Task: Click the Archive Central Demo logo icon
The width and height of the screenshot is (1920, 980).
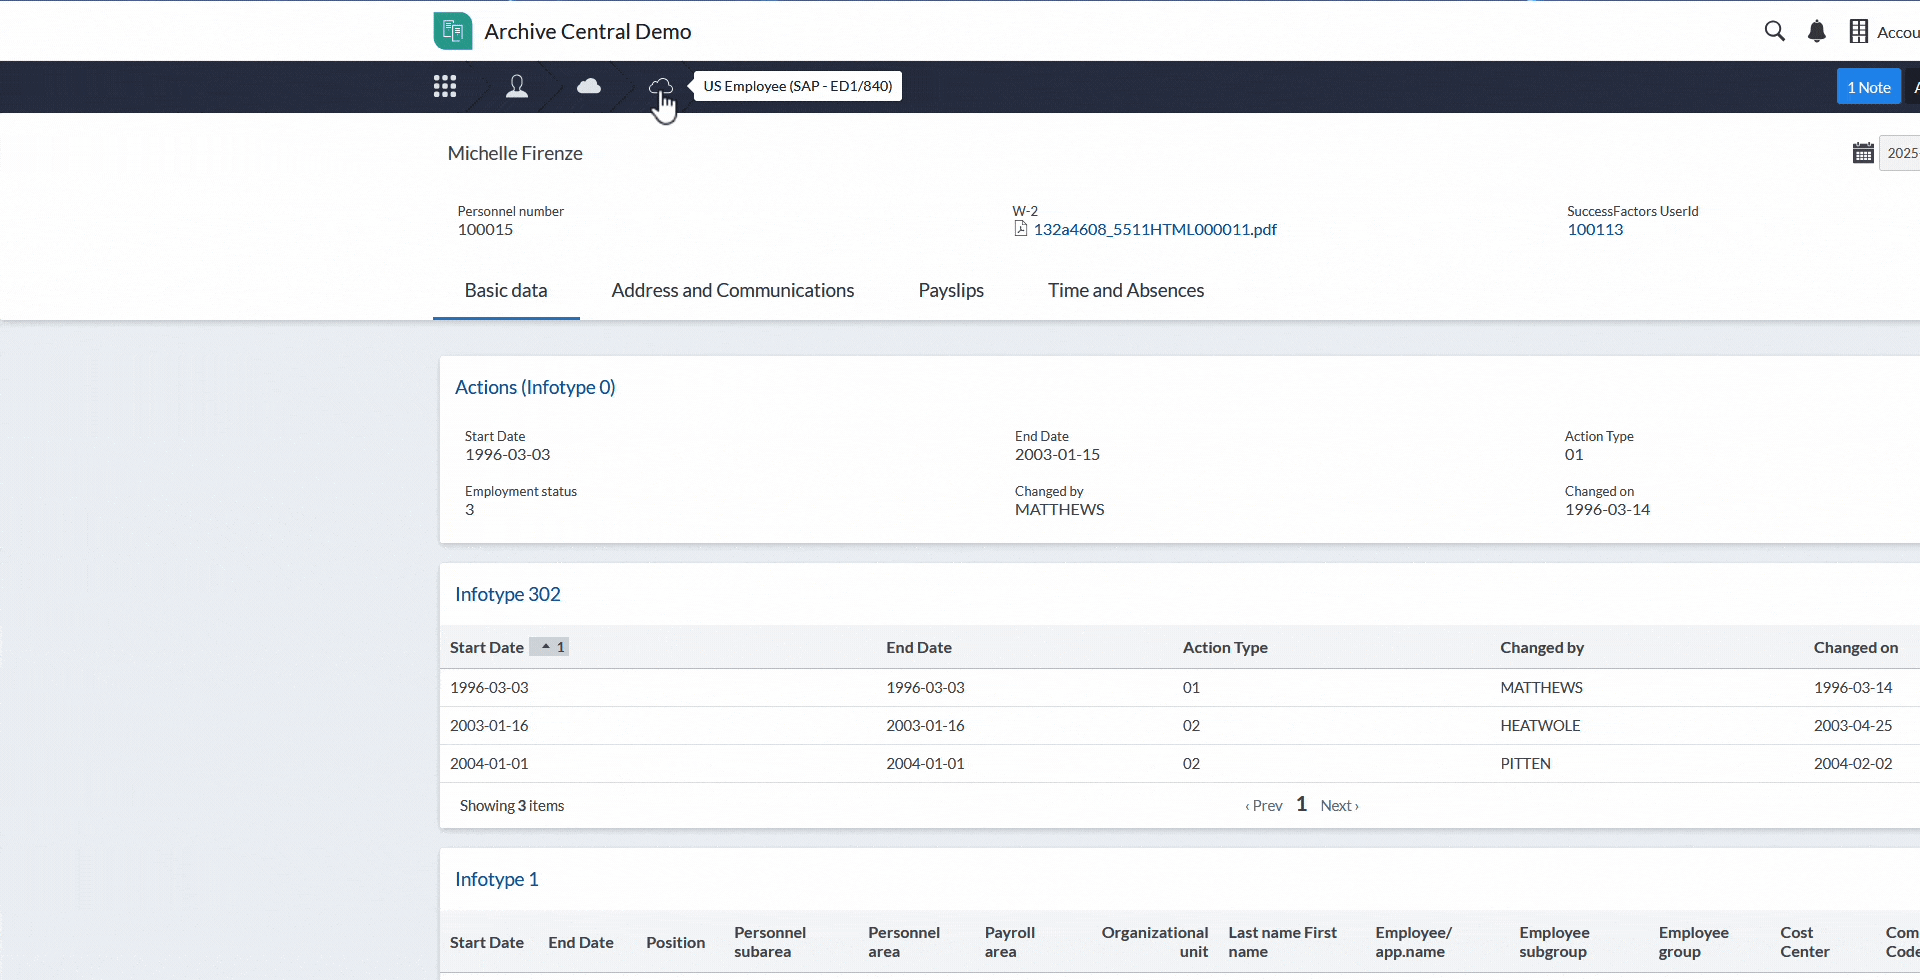Action: (x=453, y=31)
